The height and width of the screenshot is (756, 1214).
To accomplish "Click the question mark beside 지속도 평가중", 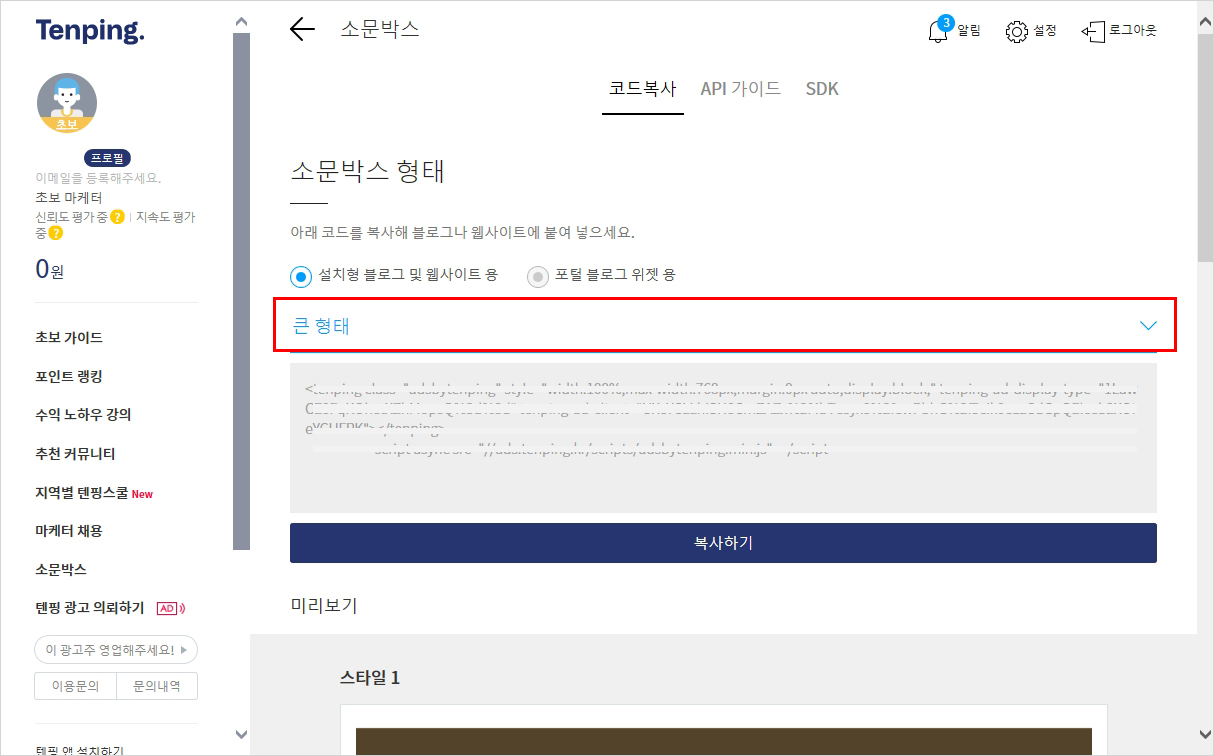I will pos(56,233).
